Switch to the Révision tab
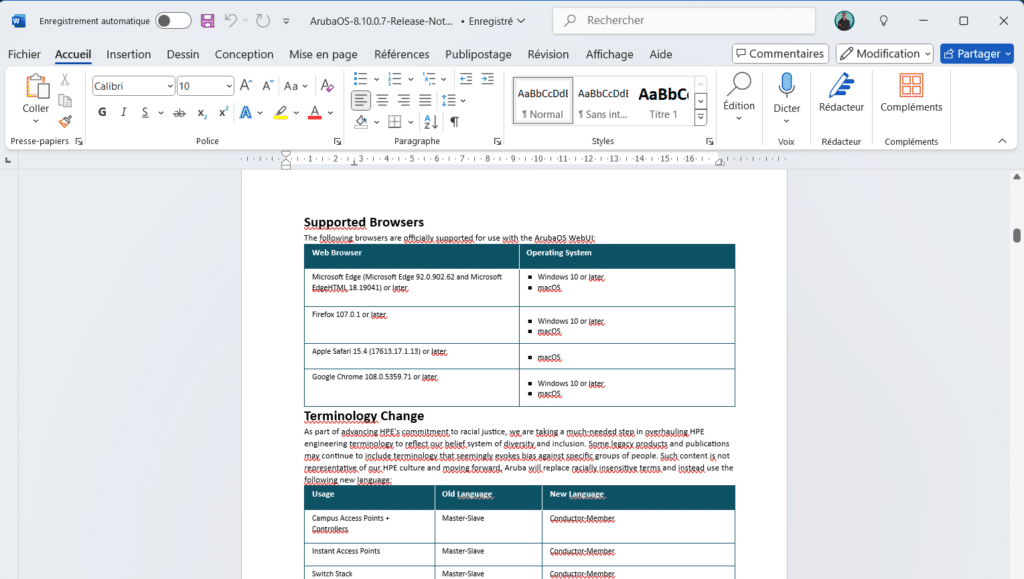The width and height of the screenshot is (1024, 579). tap(548, 54)
